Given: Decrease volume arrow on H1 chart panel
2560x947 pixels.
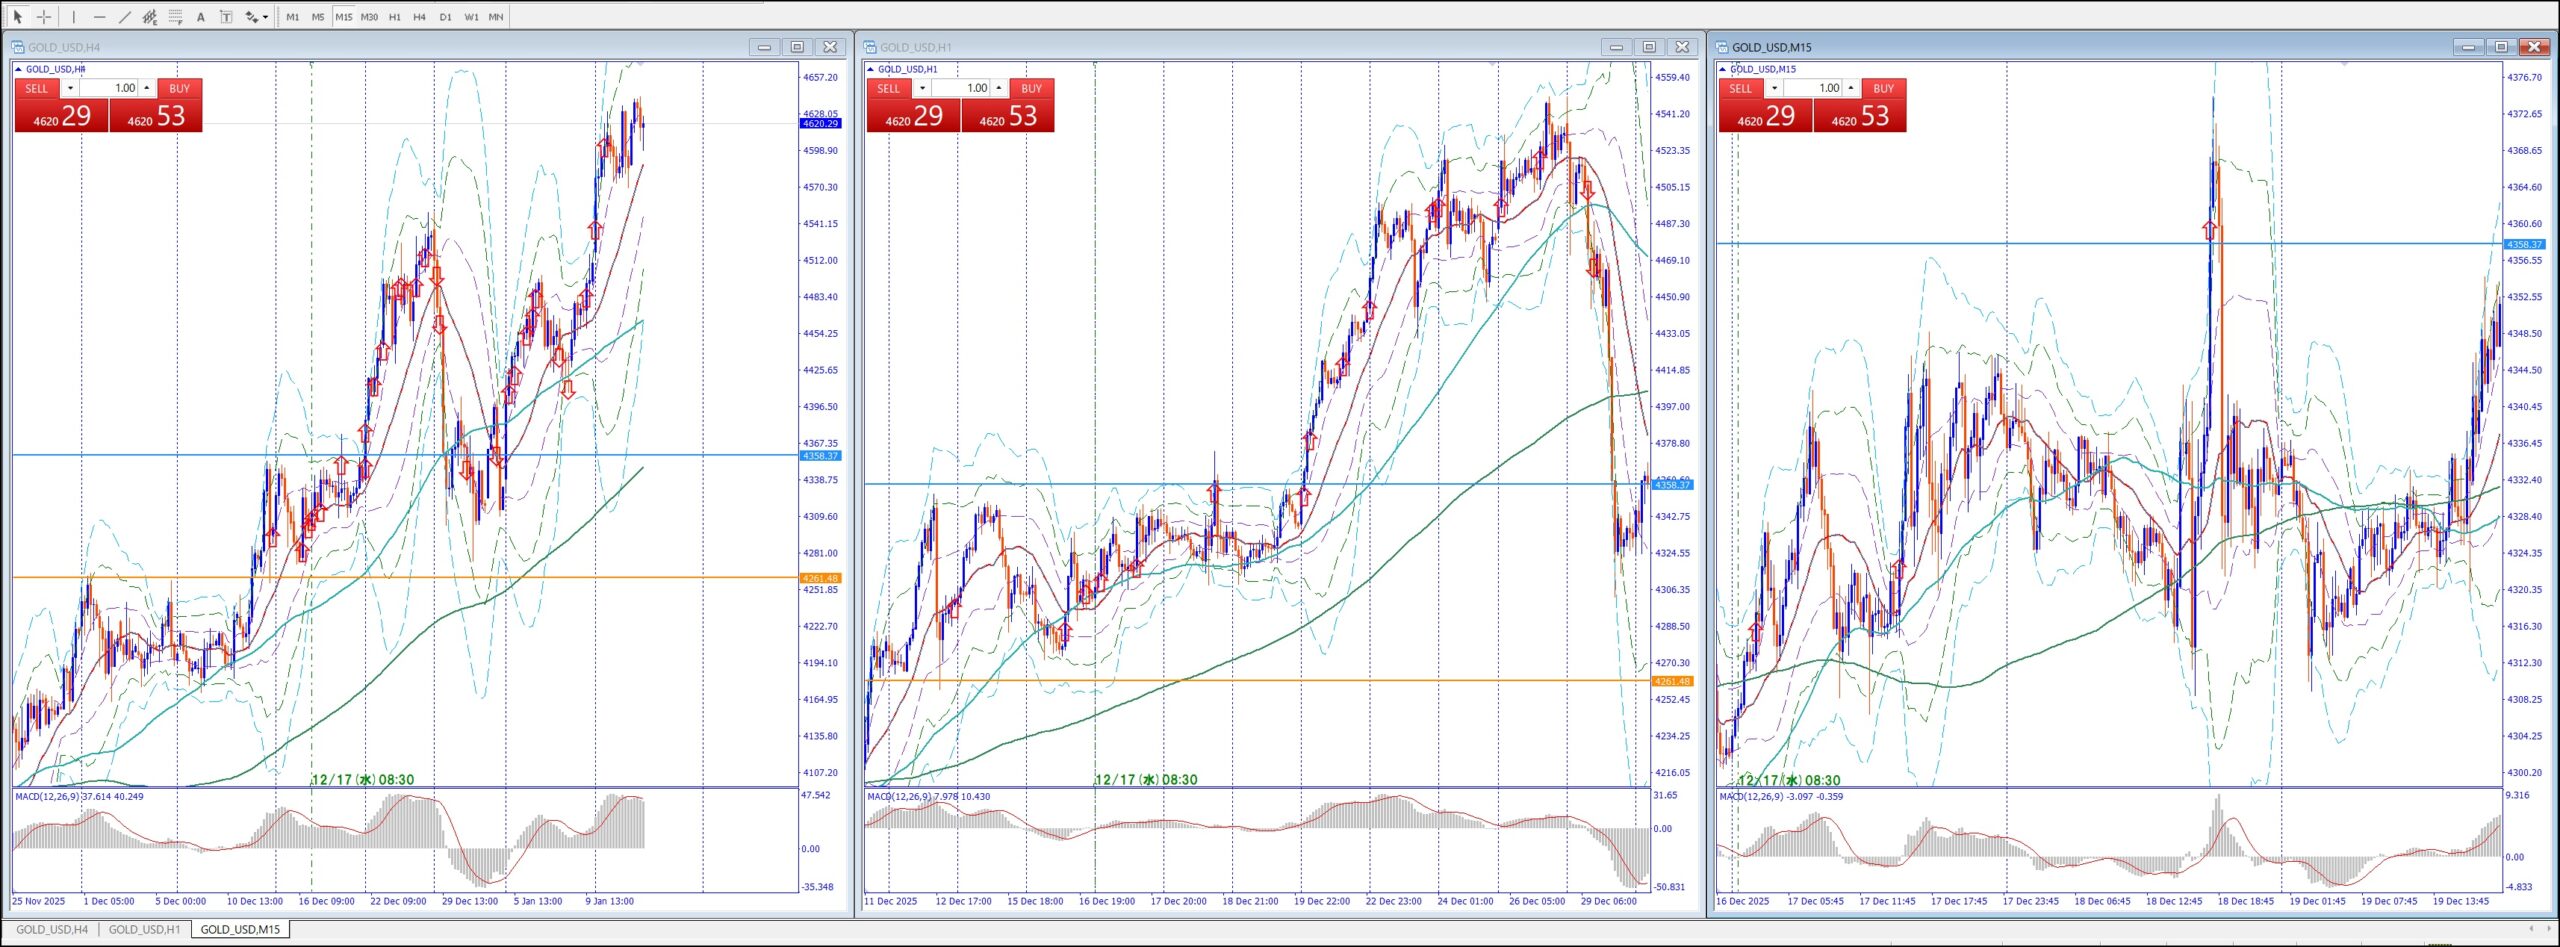Looking at the screenshot, I should tap(922, 89).
